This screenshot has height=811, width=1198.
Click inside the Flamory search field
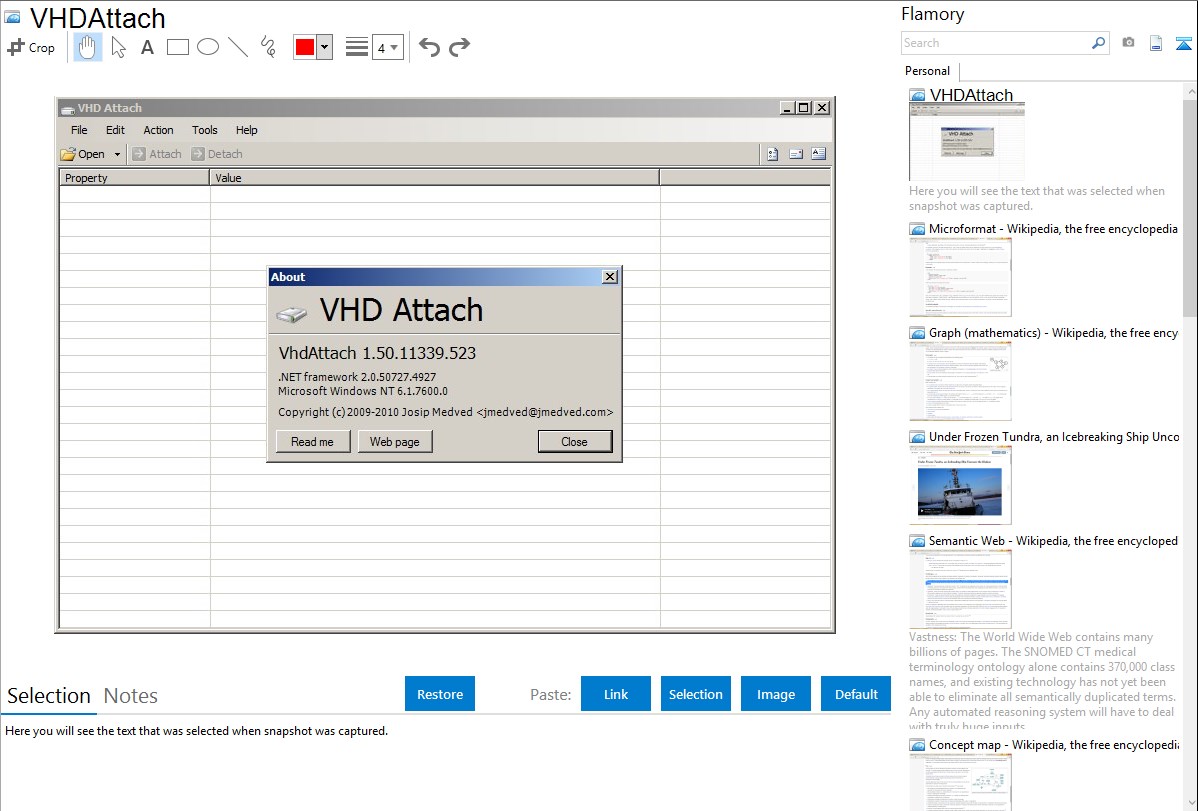point(995,43)
